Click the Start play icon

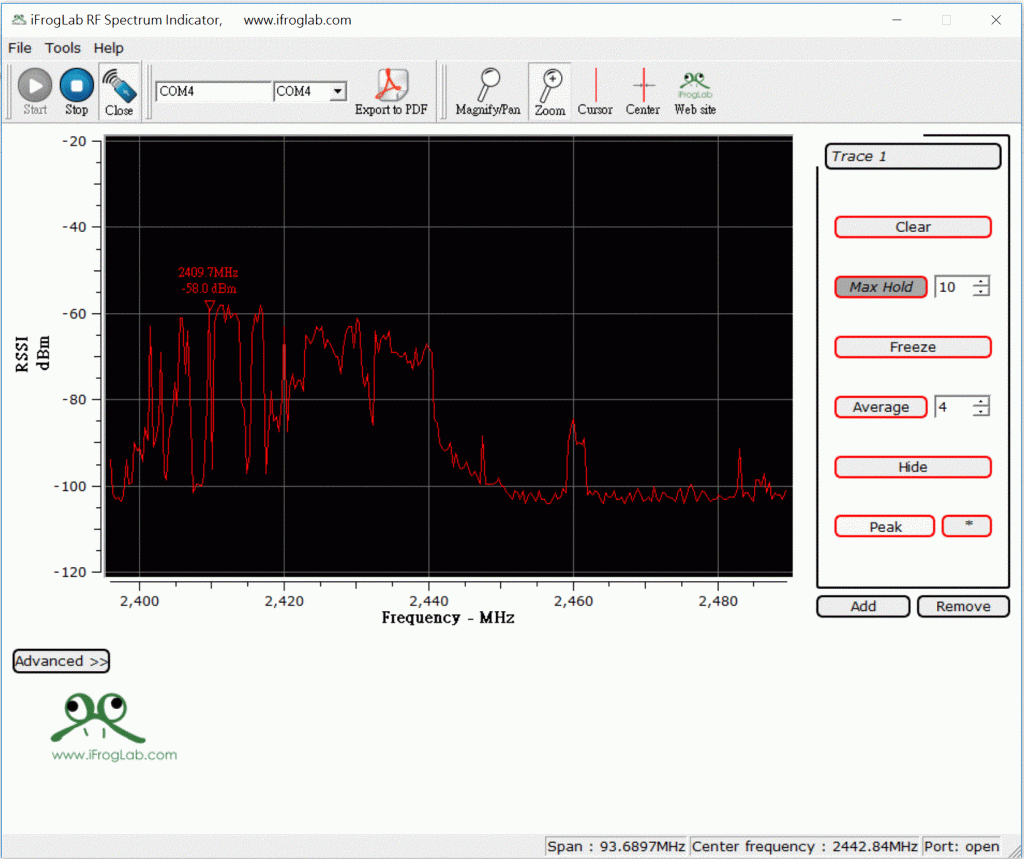(x=35, y=85)
